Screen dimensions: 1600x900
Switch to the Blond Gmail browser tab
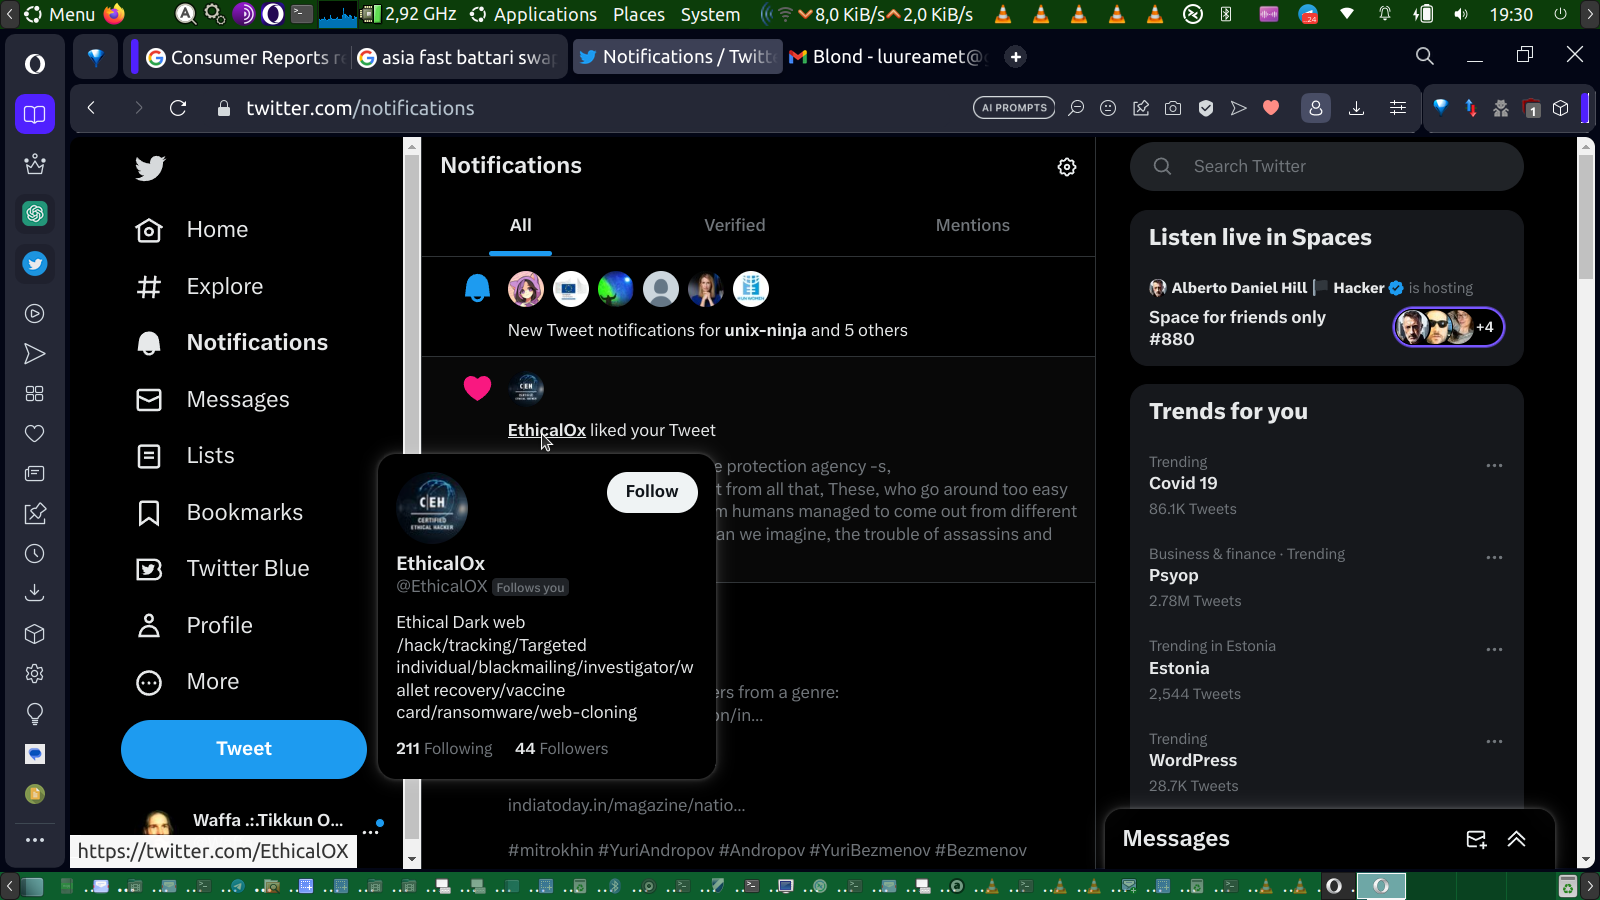[x=888, y=57]
